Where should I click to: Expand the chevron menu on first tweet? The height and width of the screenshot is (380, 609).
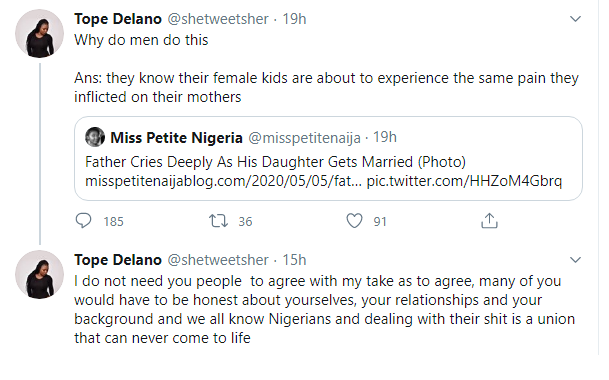coord(575,19)
